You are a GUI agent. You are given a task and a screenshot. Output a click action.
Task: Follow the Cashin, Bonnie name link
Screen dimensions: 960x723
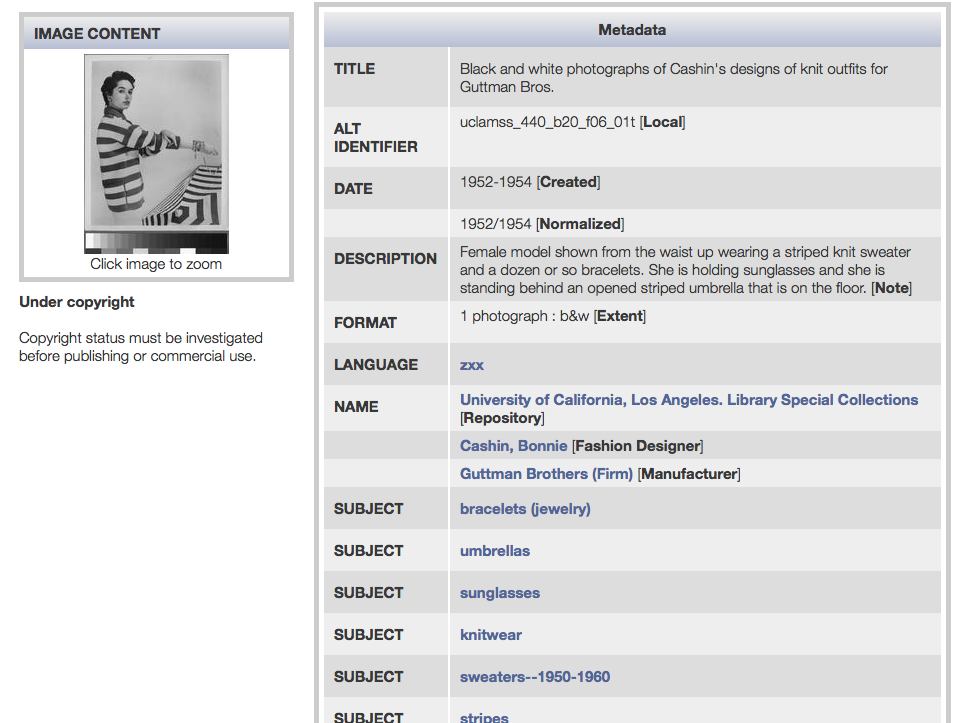(513, 446)
